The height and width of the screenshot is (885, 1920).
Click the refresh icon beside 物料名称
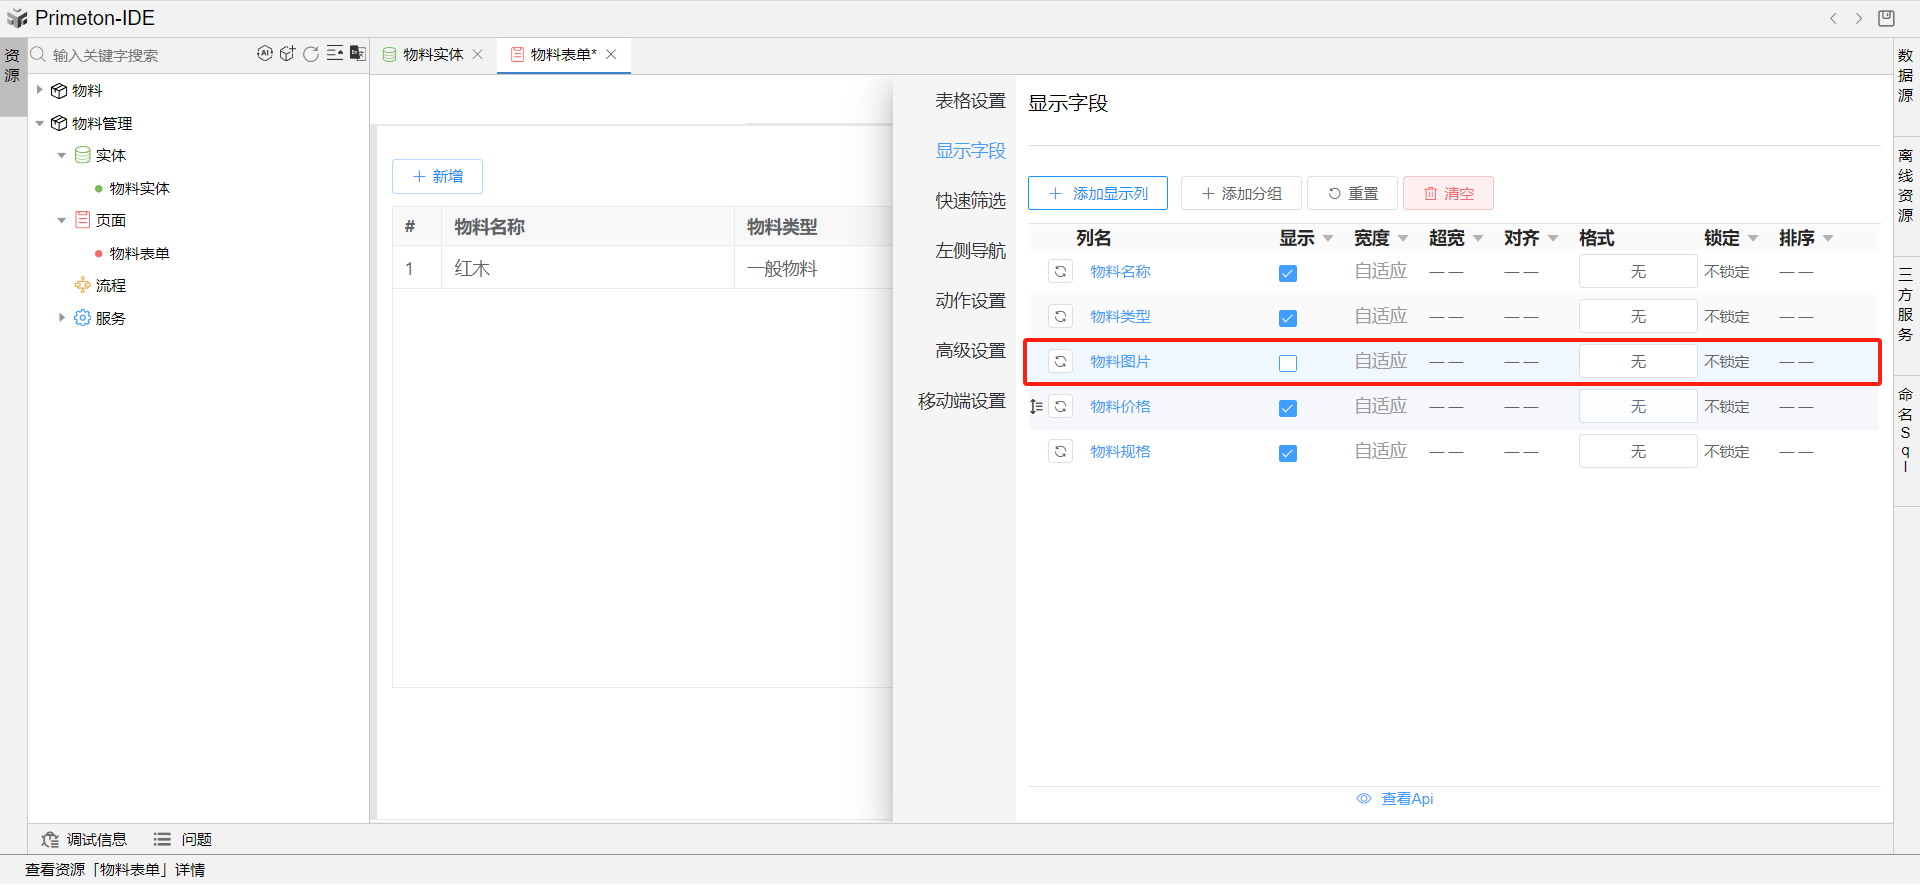[x=1060, y=272]
